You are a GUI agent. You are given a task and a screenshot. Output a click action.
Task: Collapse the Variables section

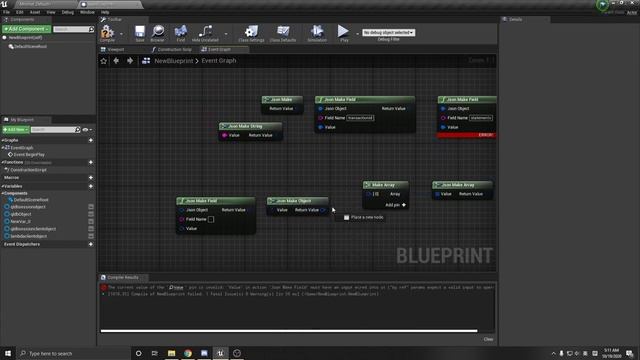[x=2, y=186]
